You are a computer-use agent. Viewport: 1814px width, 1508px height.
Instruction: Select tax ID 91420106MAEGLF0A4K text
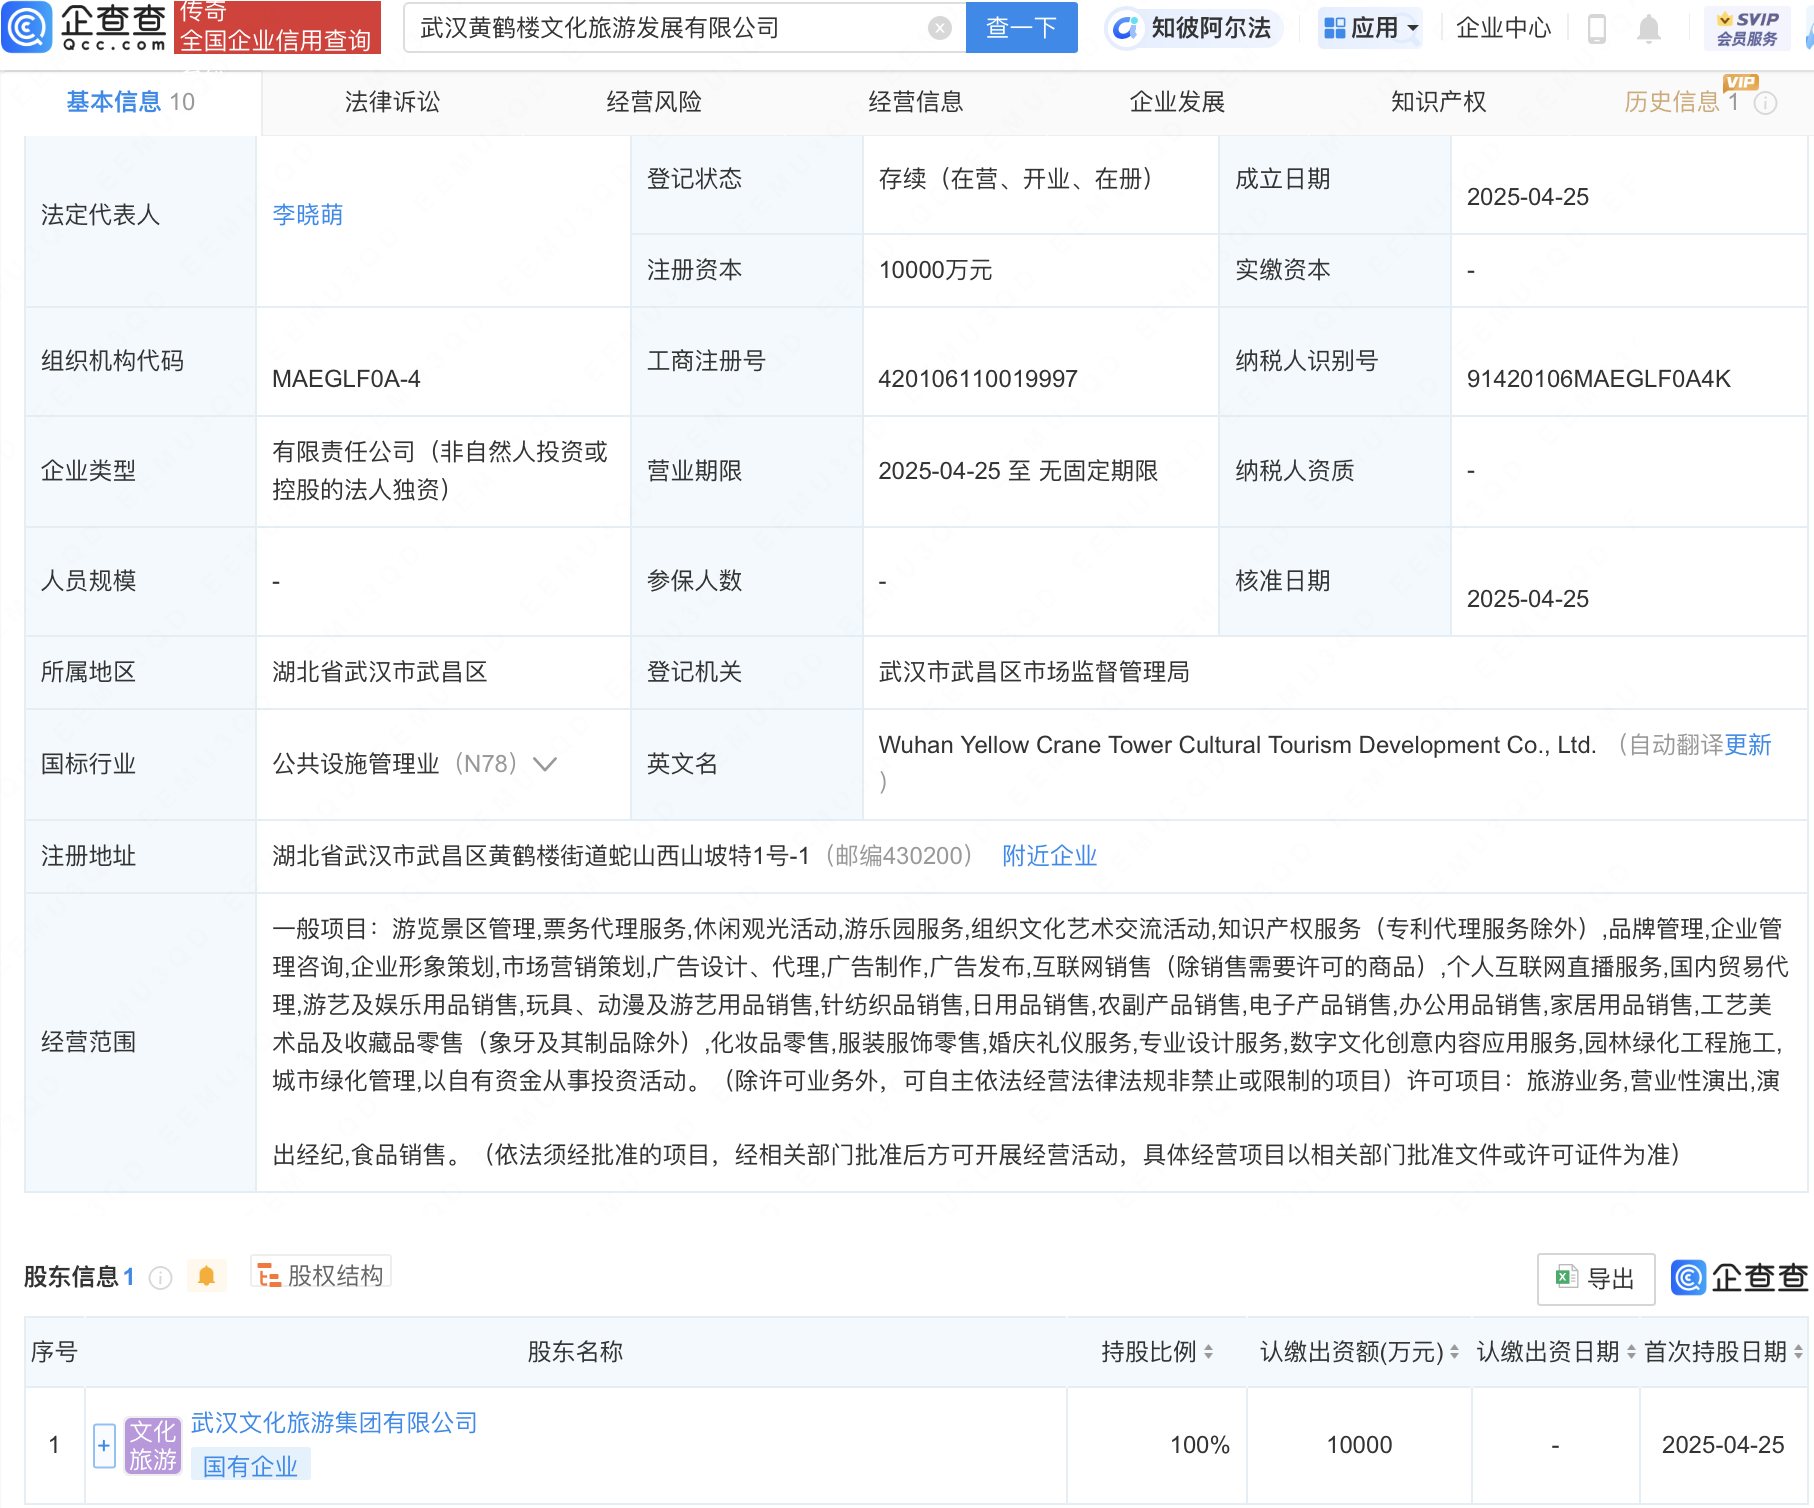(x=1598, y=379)
